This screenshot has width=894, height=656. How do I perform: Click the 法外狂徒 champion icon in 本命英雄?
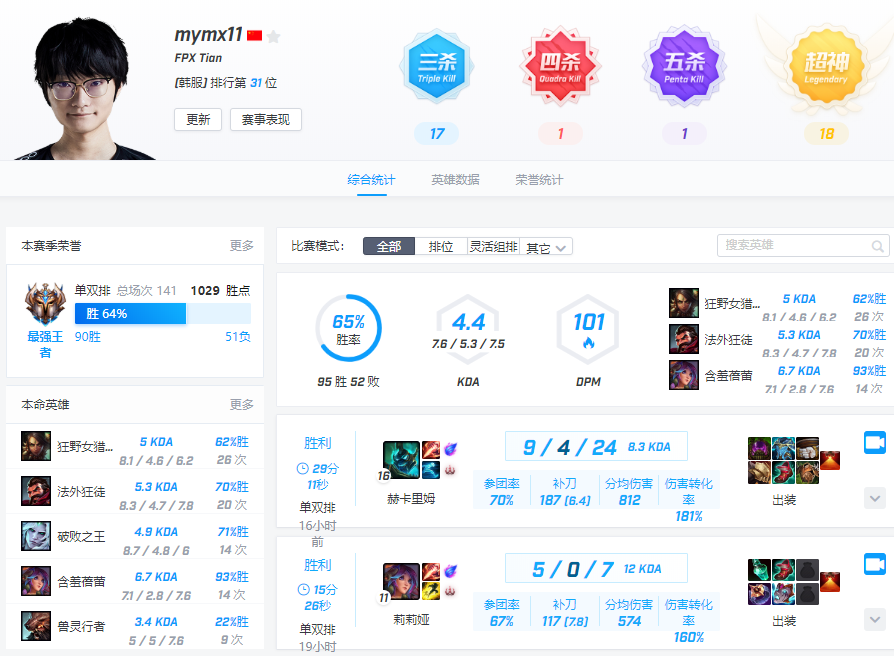[34, 493]
